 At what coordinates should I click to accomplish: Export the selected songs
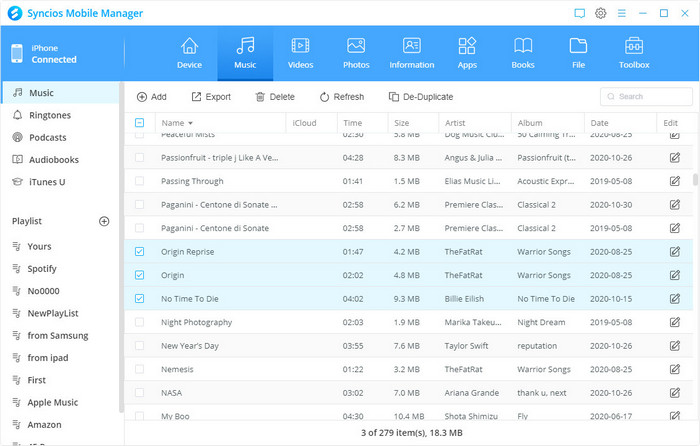pyautogui.click(x=211, y=97)
